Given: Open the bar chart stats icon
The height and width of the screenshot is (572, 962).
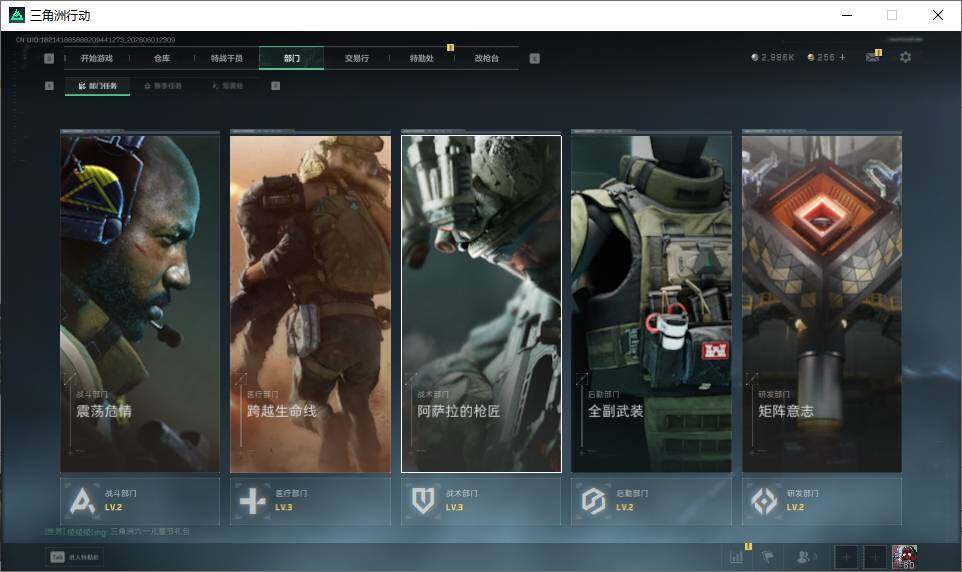Looking at the screenshot, I should click(x=736, y=557).
